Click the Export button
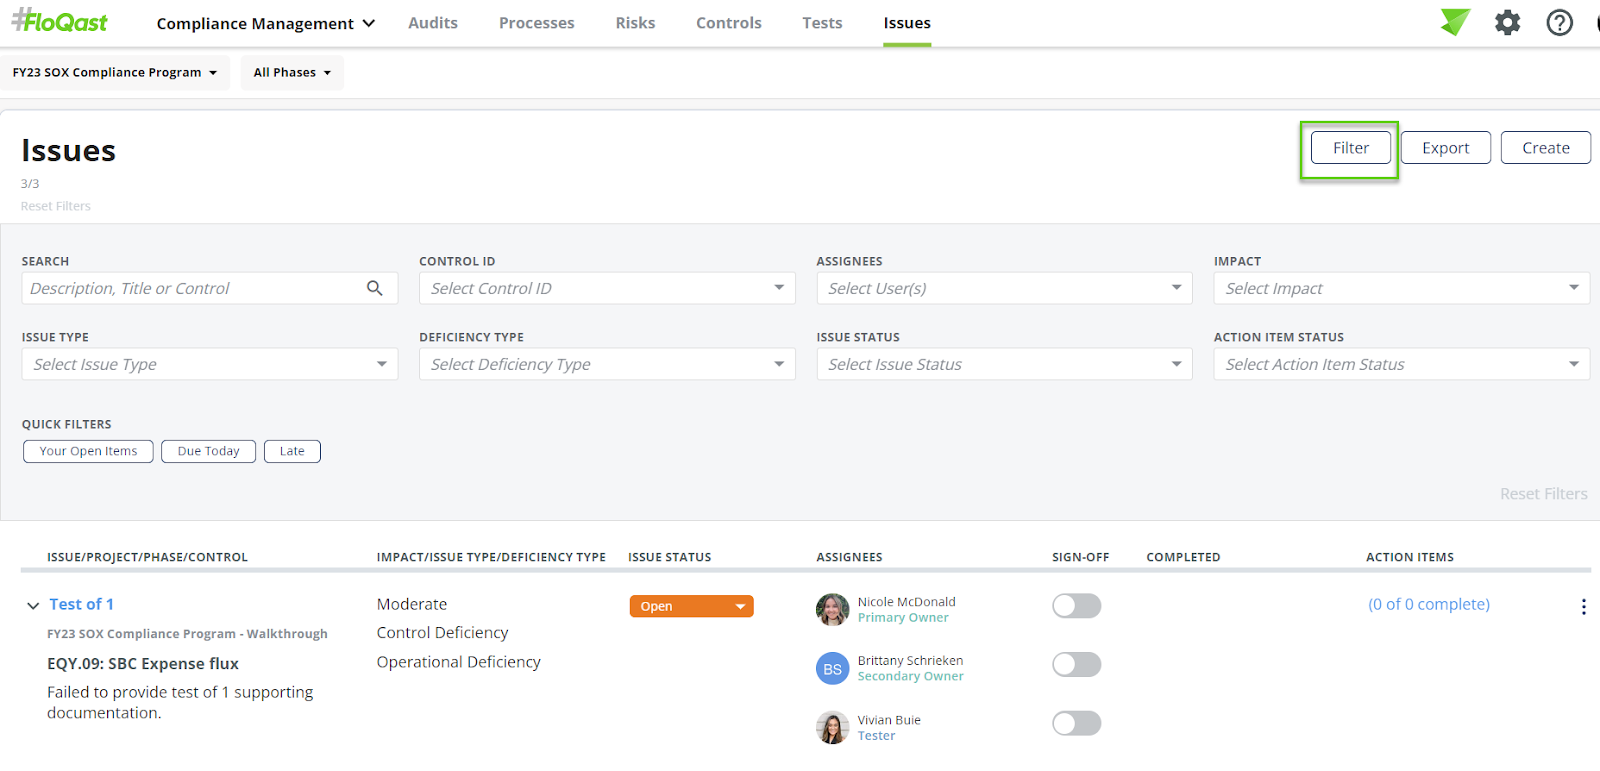The height and width of the screenshot is (771, 1600). [x=1446, y=148]
